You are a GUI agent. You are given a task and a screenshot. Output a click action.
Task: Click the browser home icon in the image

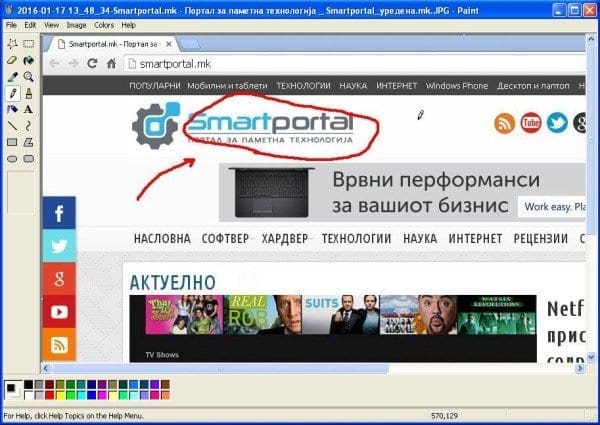[x=111, y=63]
